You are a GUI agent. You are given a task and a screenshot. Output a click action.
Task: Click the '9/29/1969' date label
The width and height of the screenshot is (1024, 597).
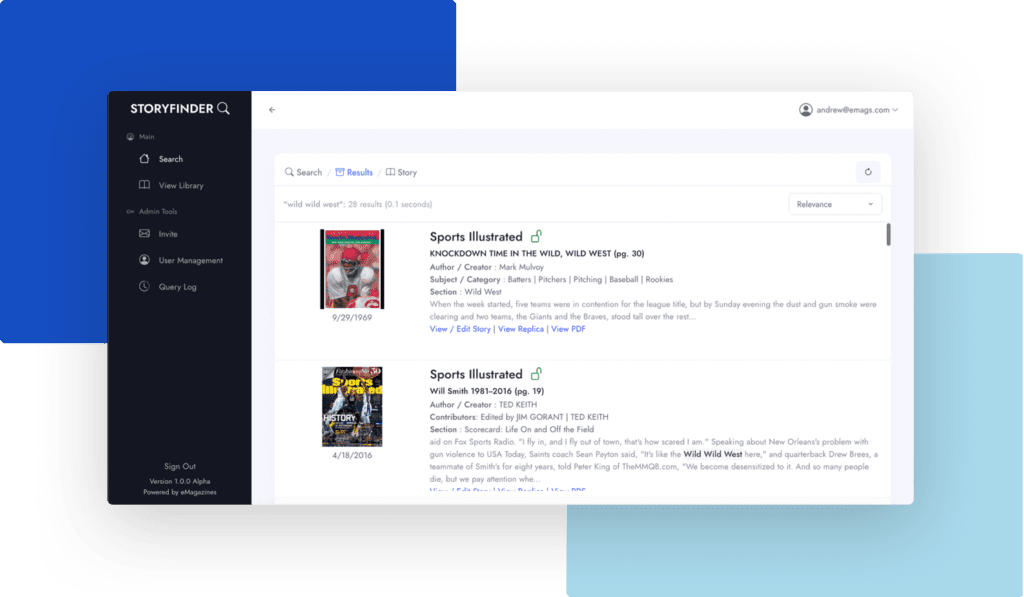coord(352,318)
